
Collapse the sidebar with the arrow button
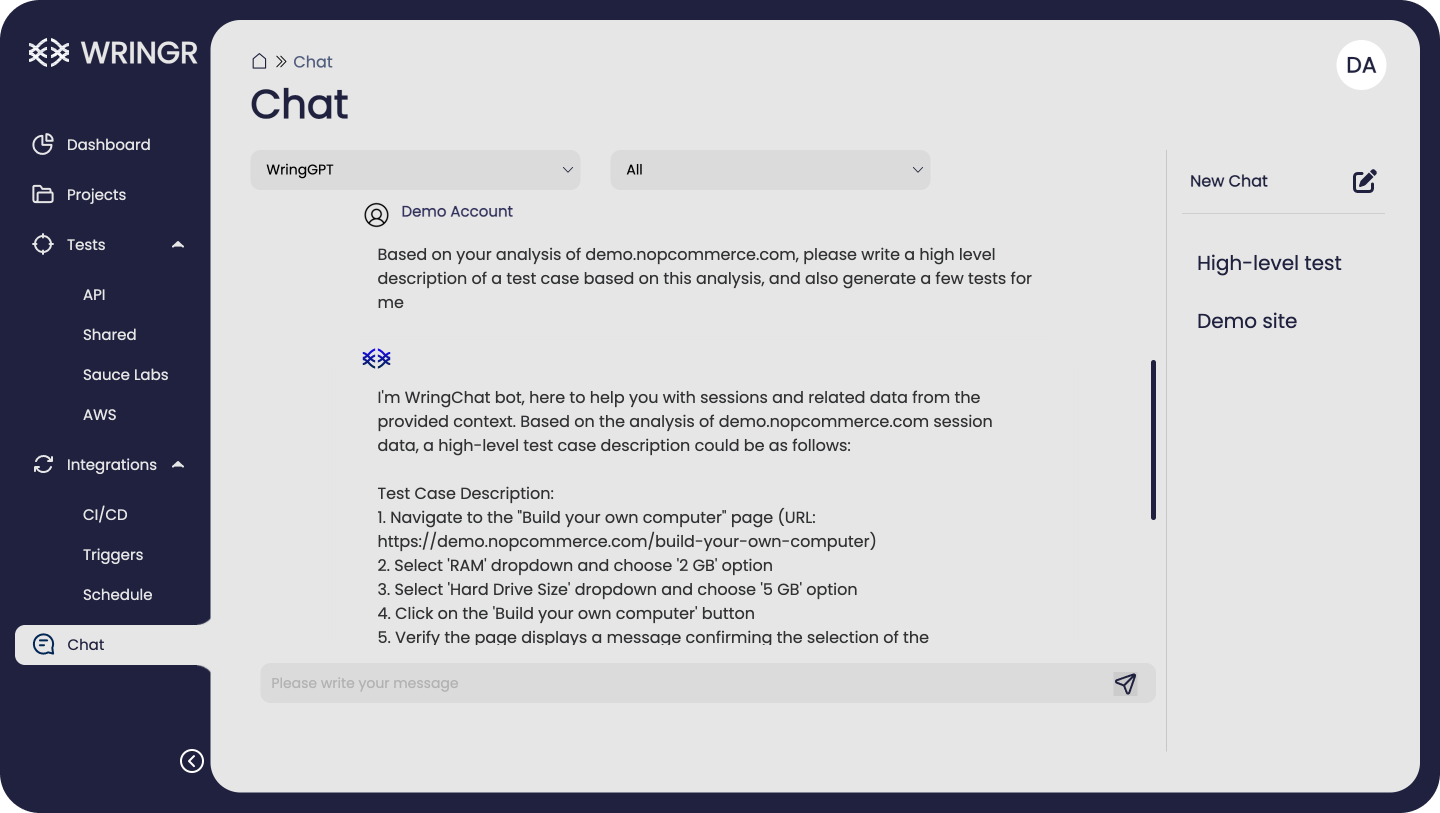(x=192, y=761)
